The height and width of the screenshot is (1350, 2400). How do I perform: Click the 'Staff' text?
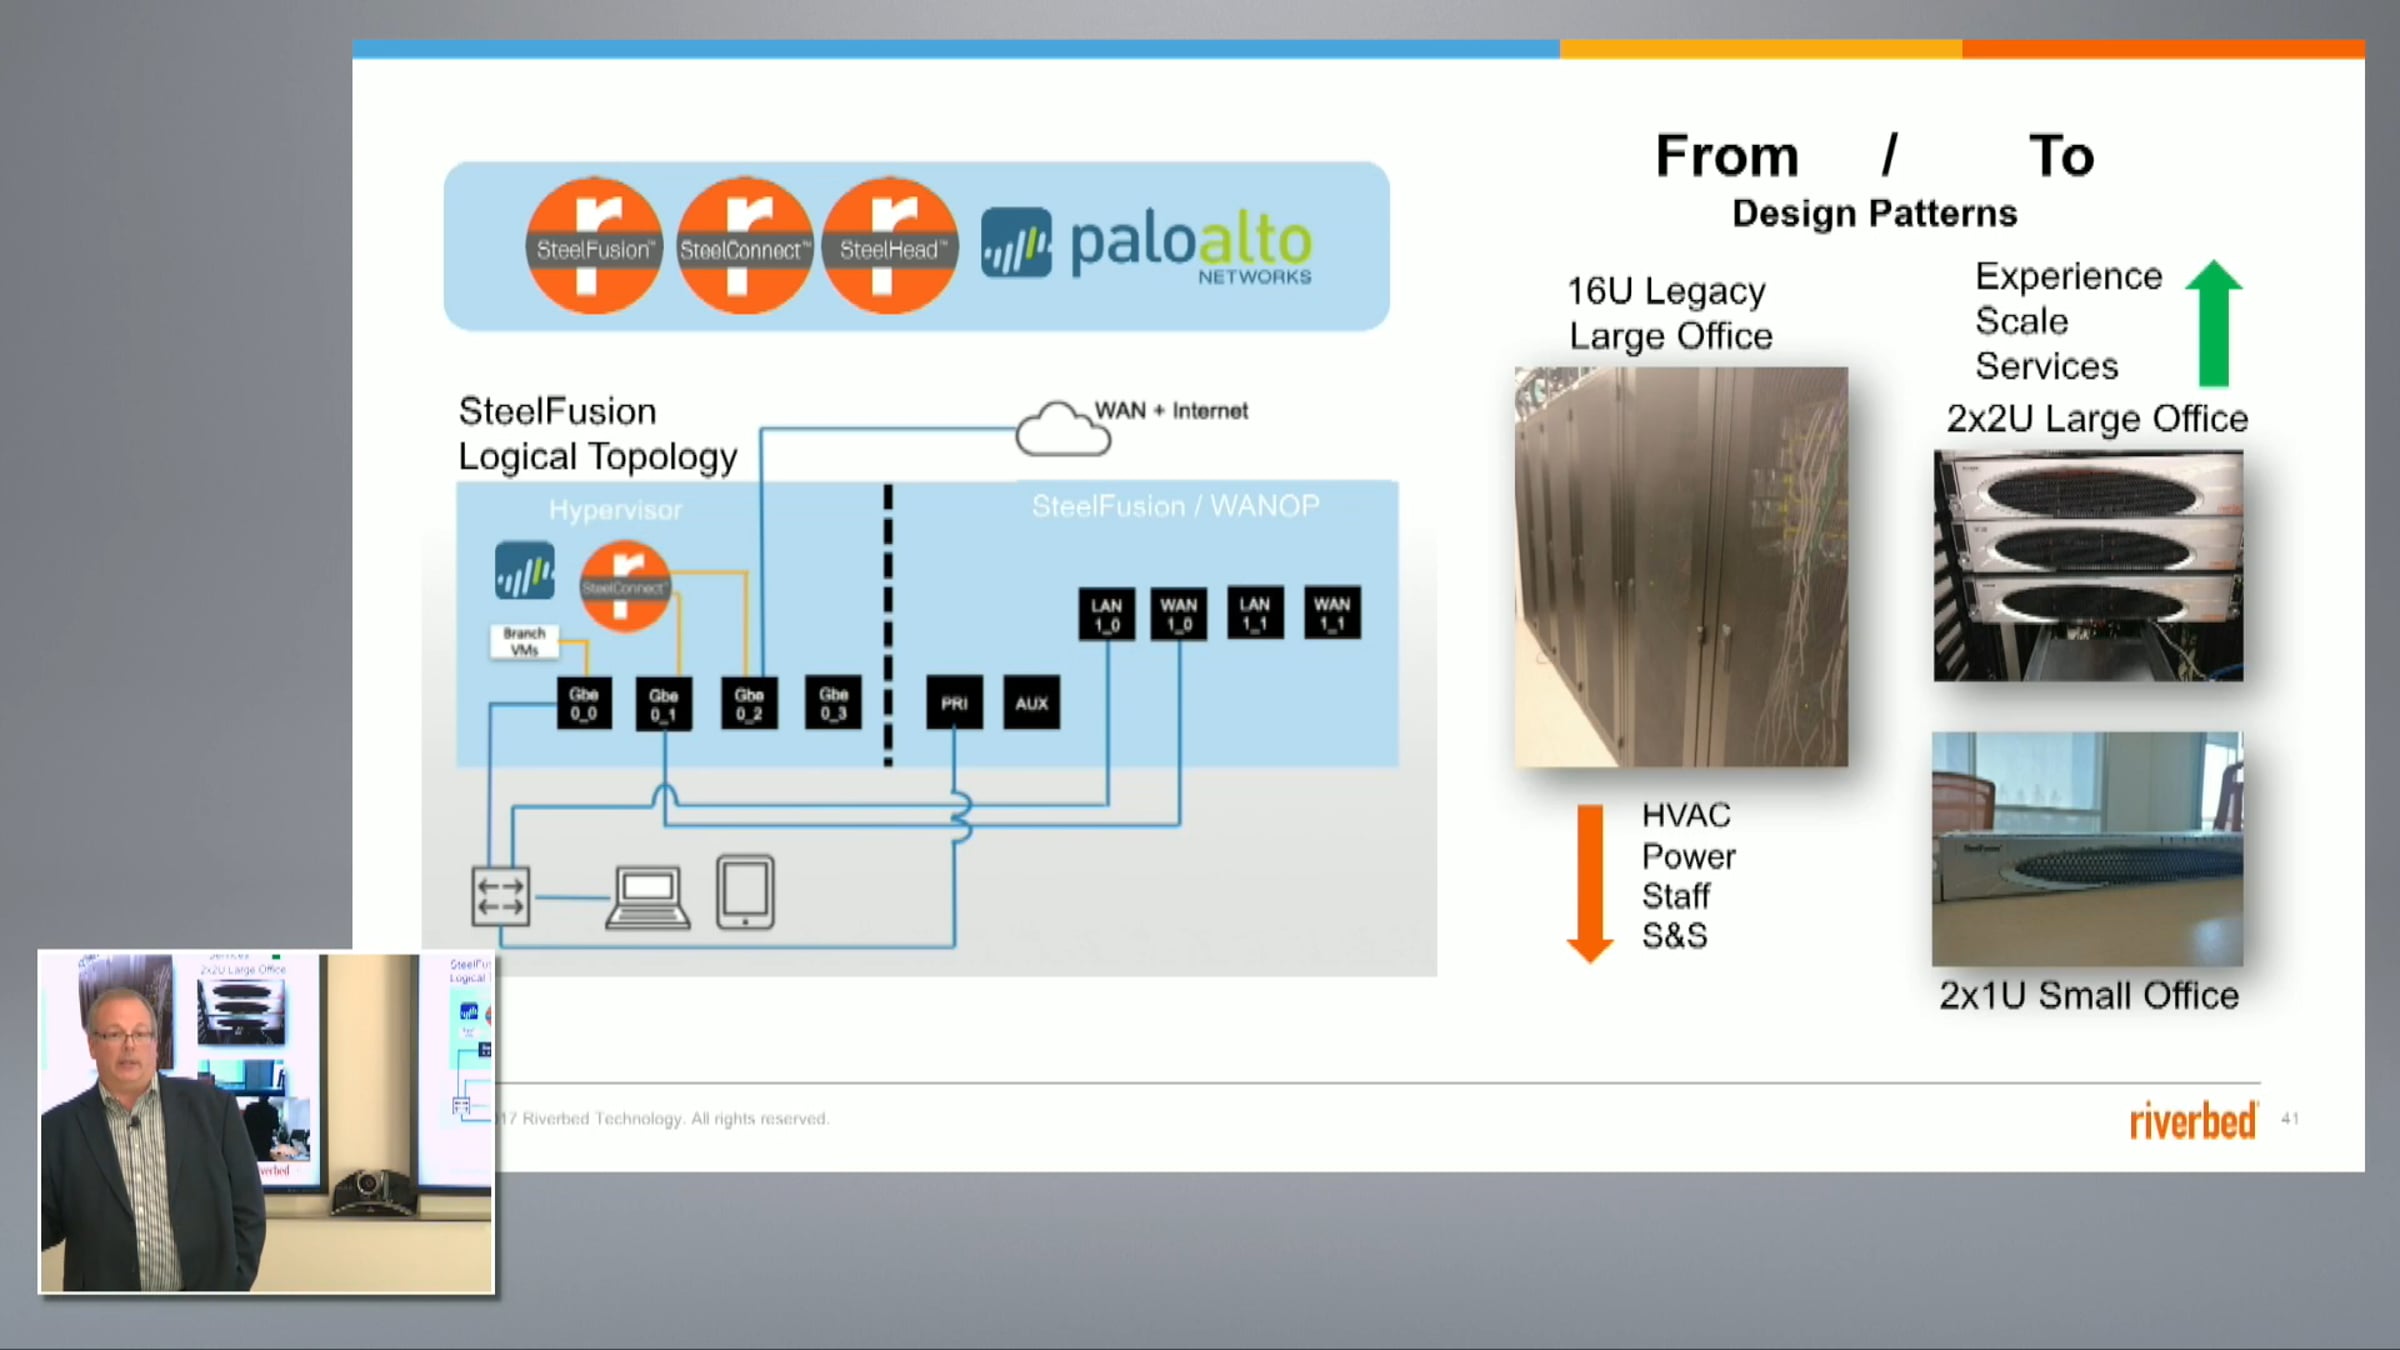coord(1675,896)
